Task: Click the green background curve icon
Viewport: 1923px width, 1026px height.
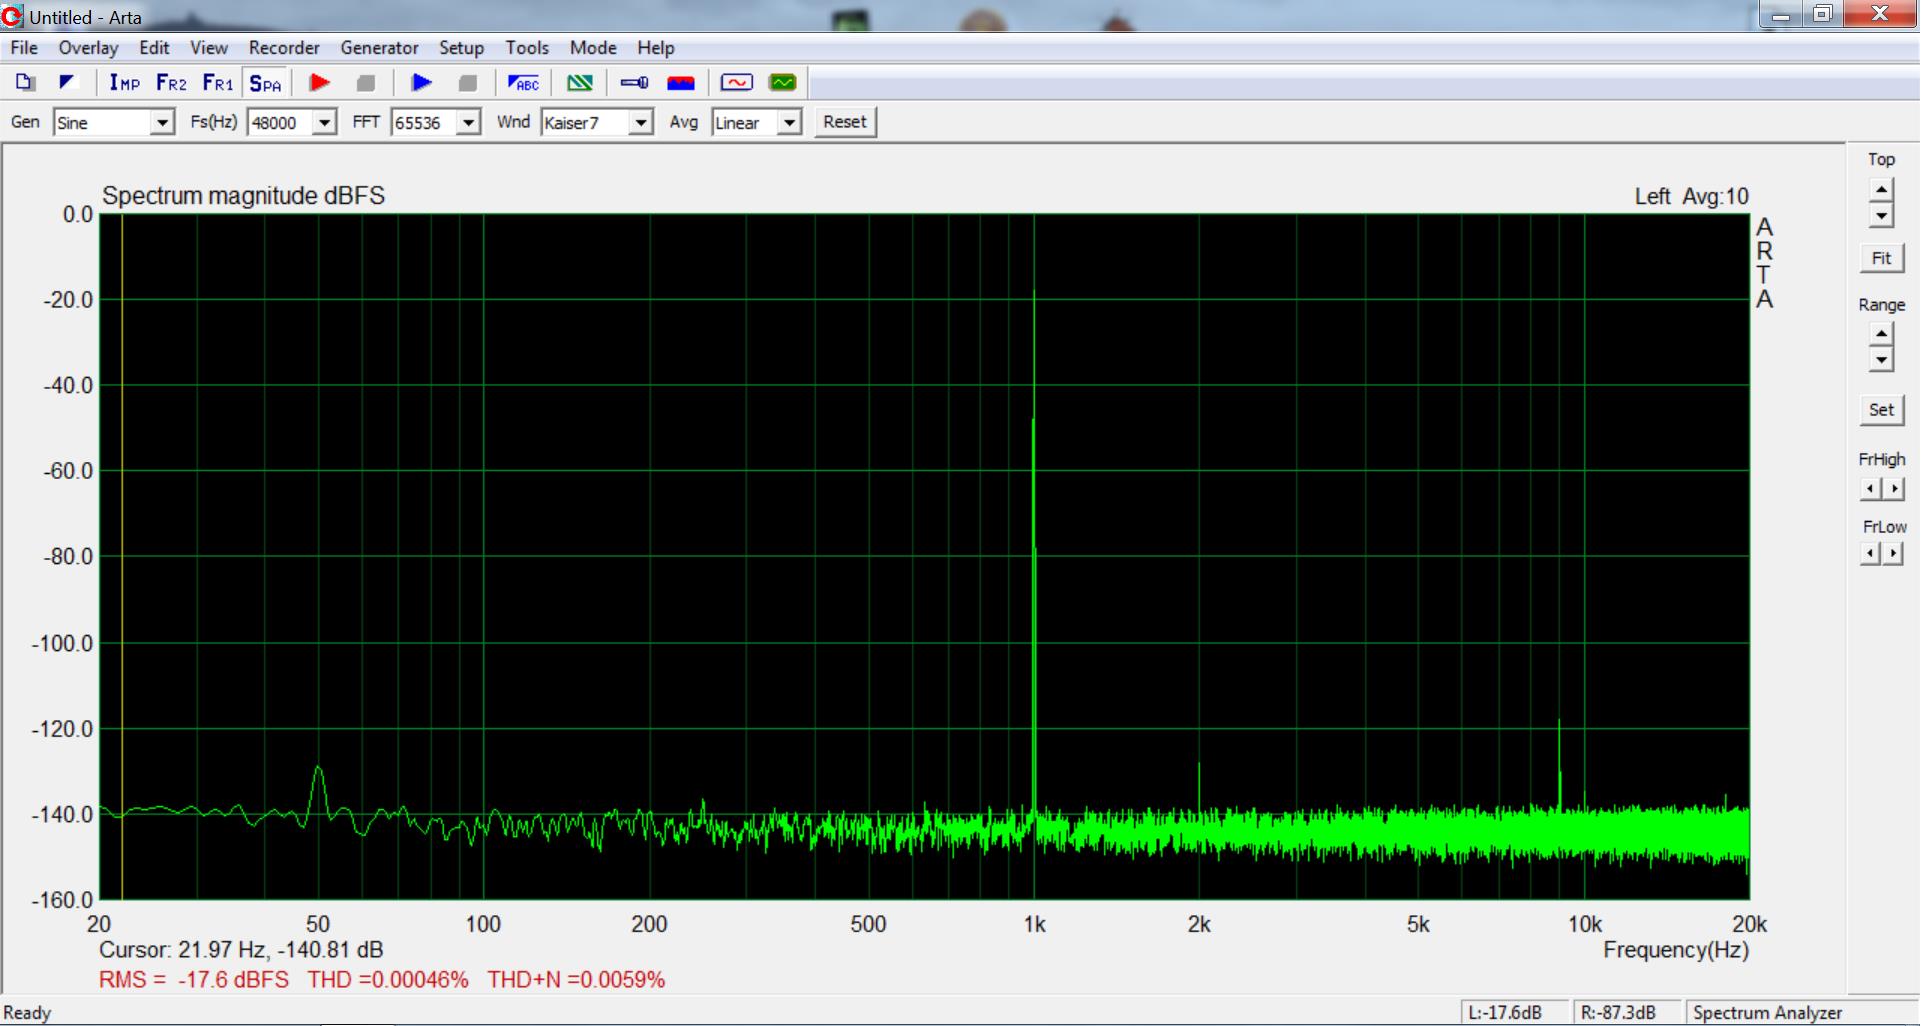Action: 783,83
